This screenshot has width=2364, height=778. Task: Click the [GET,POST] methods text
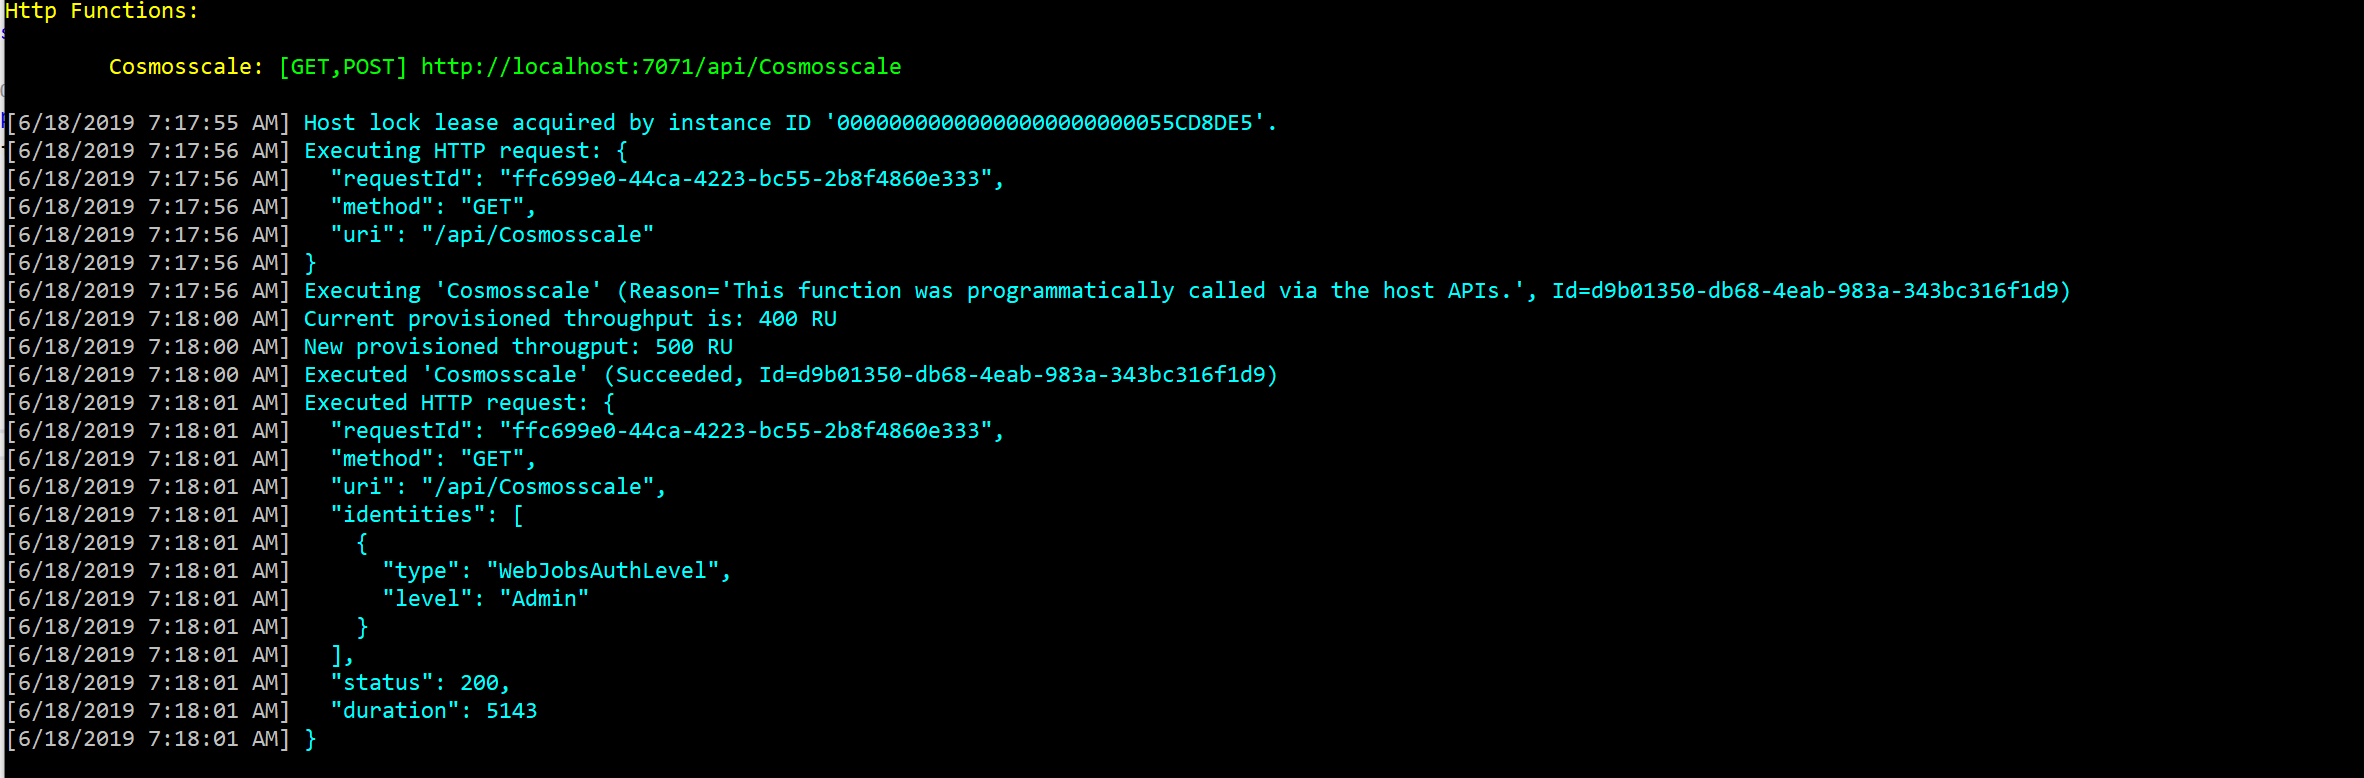pyautogui.click(x=342, y=67)
